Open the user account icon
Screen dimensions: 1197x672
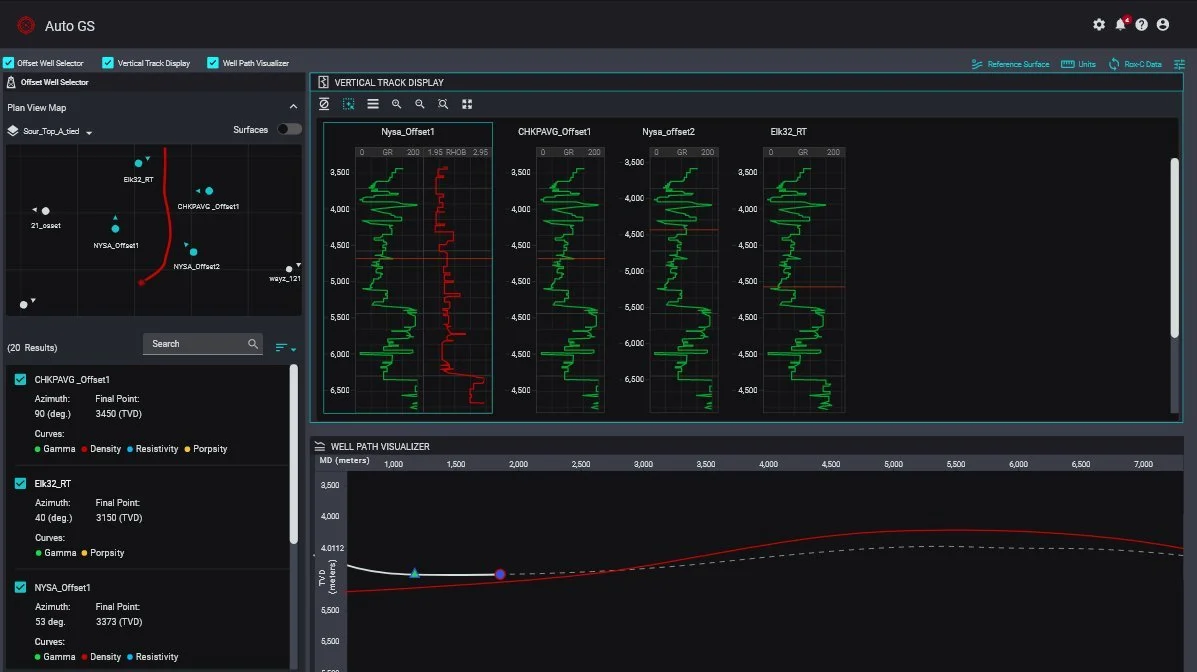(1163, 24)
